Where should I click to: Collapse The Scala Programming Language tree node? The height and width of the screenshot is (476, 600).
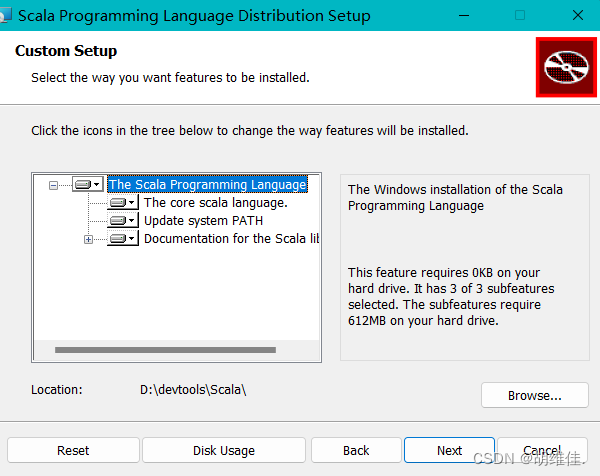54,186
